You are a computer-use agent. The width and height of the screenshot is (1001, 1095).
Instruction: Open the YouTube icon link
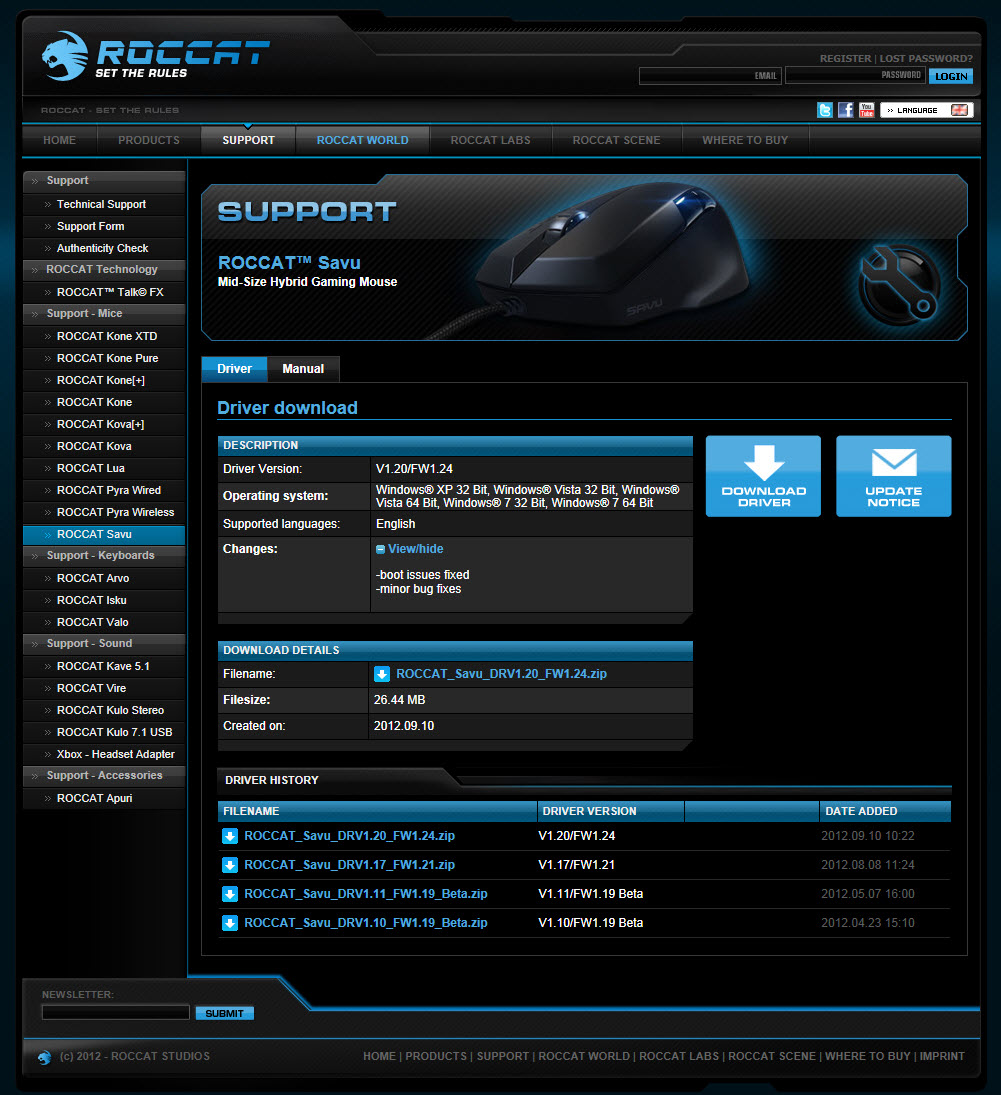(x=867, y=110)
